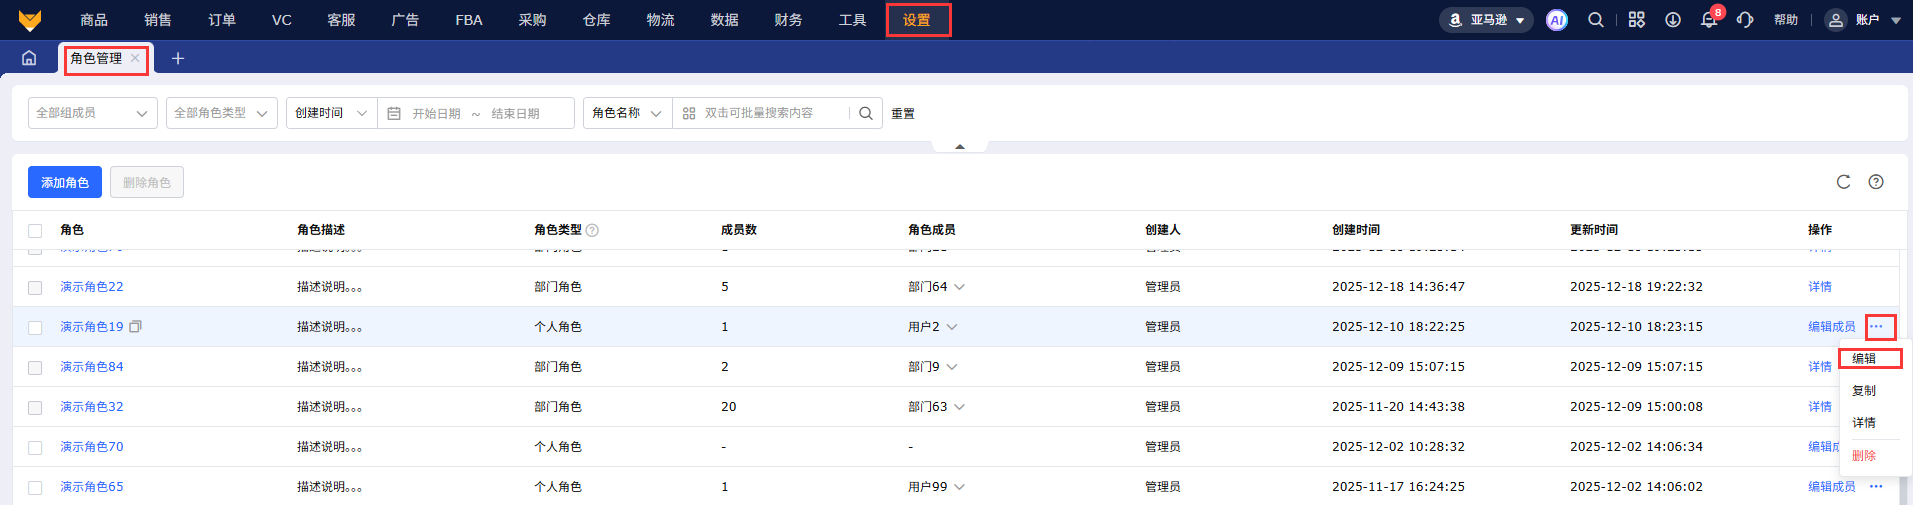Open the help question mark icon
Screen dimensions: 1913x505
(1876, 182)
